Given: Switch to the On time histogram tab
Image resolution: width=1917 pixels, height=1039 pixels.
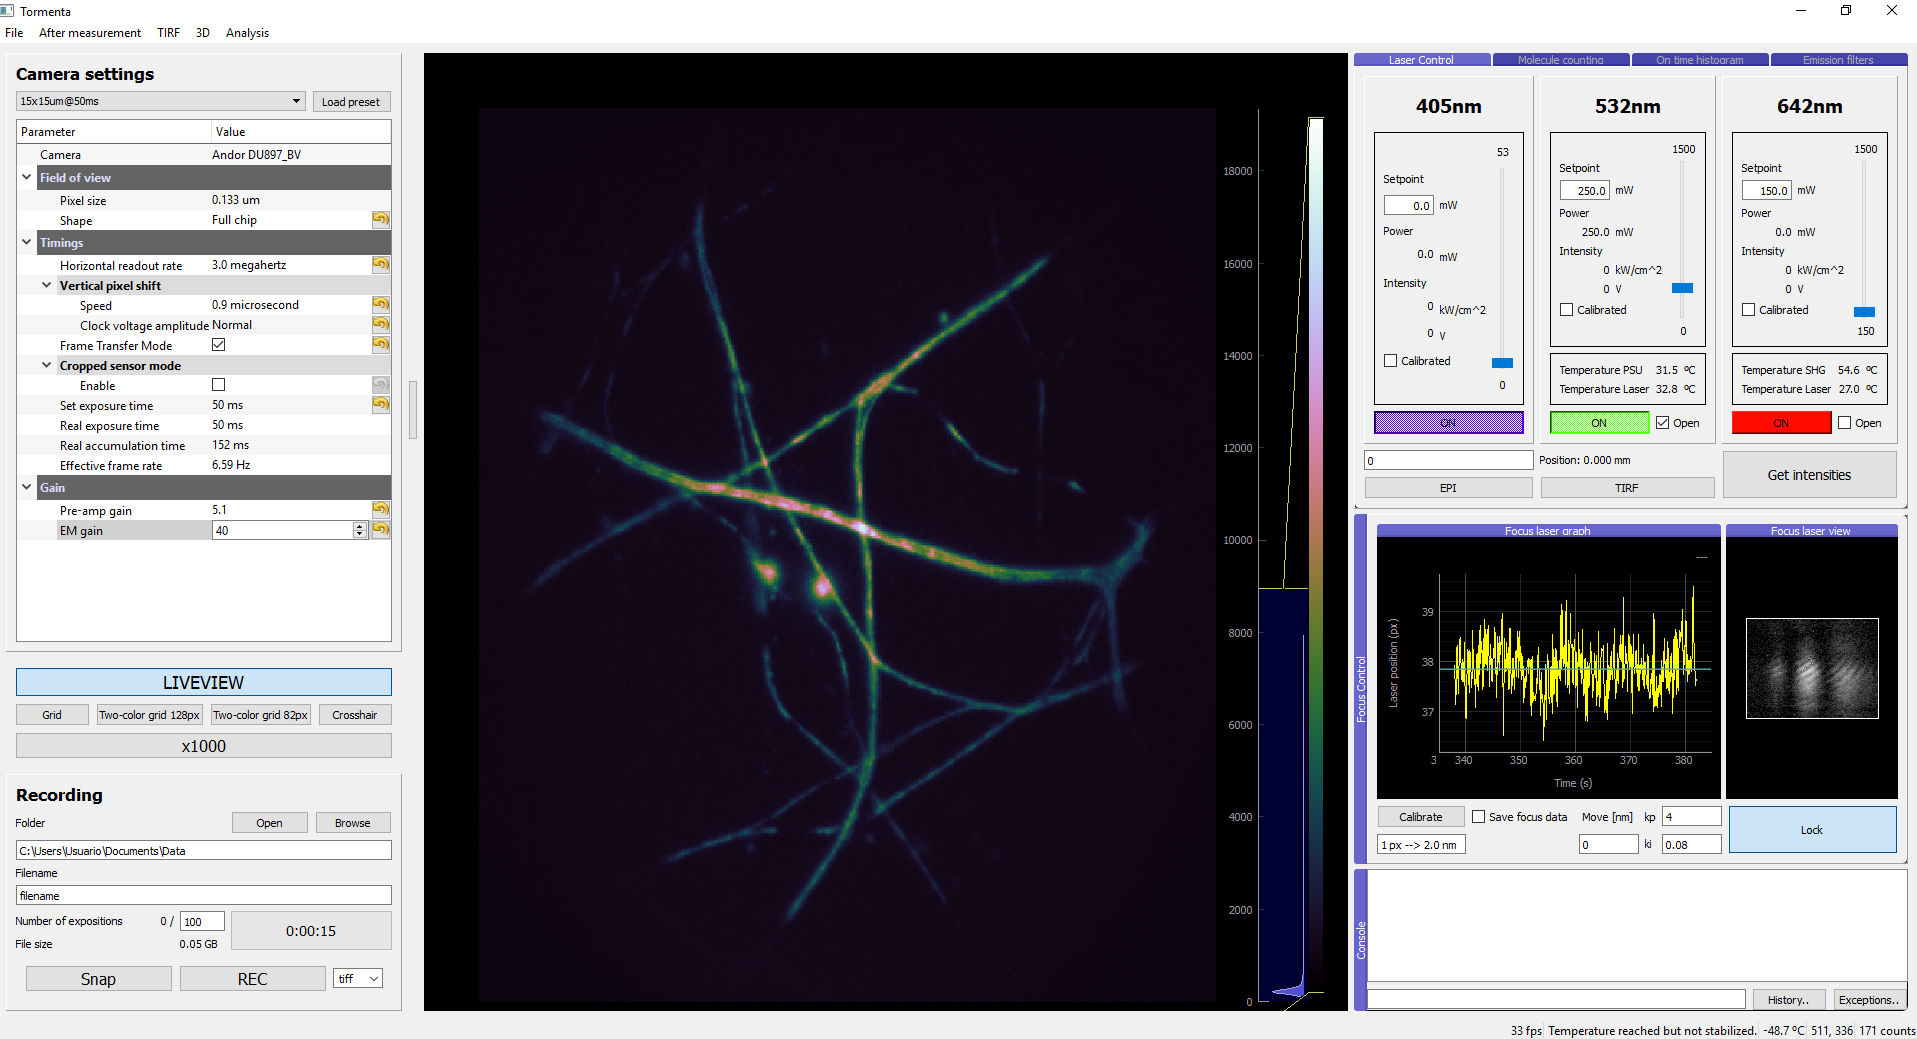Looking at the screenshot, I should (1699, 60).
